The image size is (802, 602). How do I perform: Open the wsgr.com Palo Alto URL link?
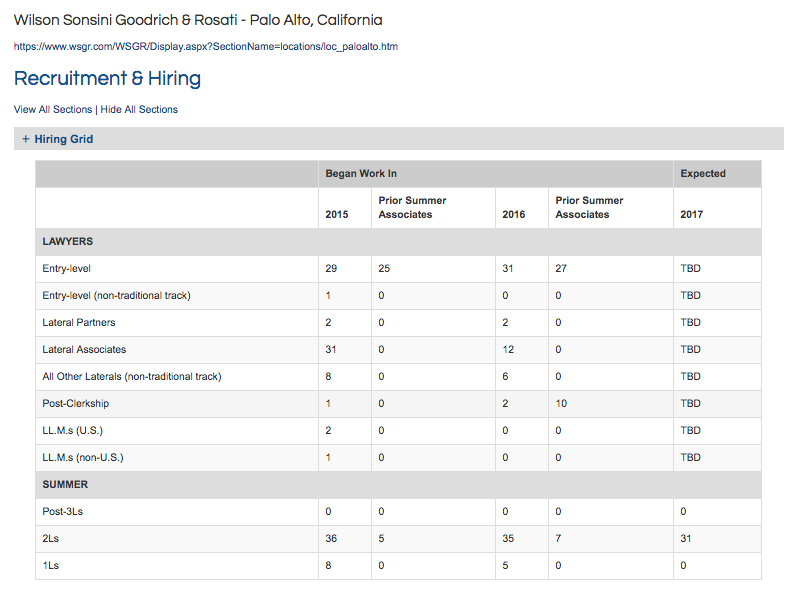point(206,47)
